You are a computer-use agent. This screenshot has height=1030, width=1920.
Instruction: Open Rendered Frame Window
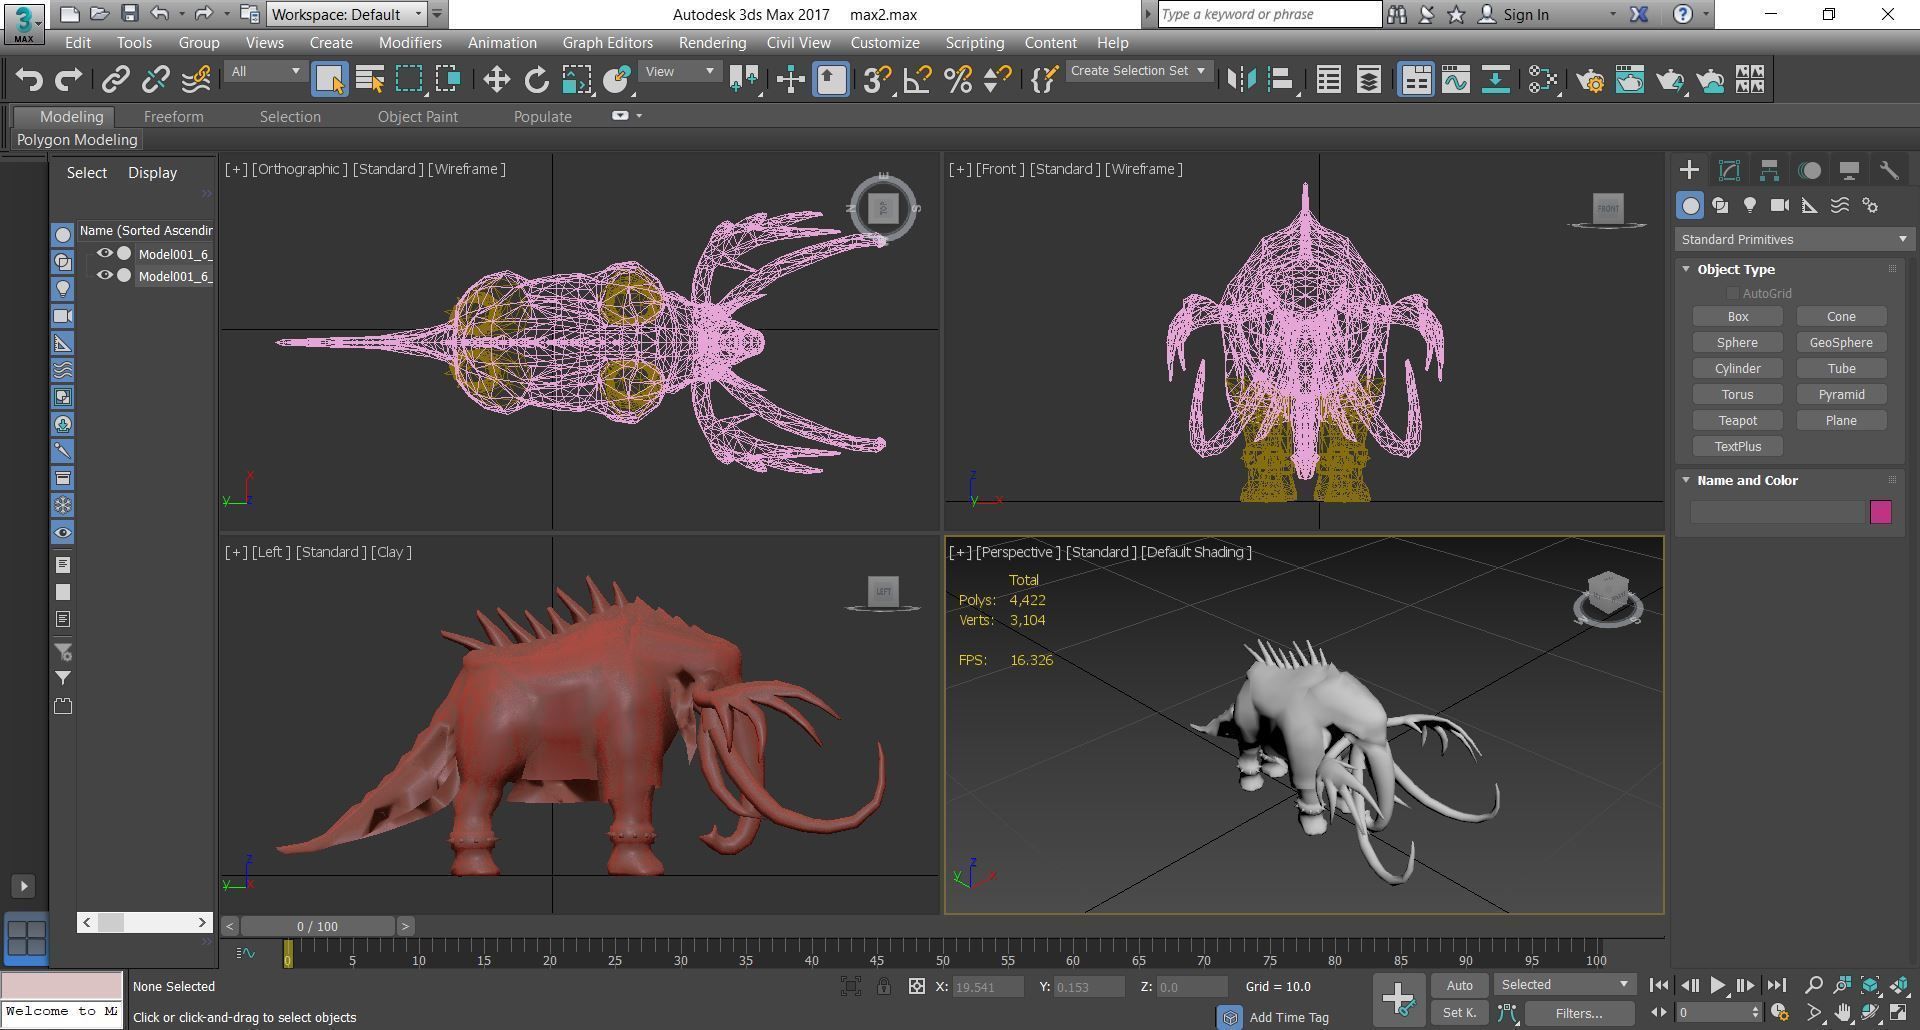(1630, 79)
